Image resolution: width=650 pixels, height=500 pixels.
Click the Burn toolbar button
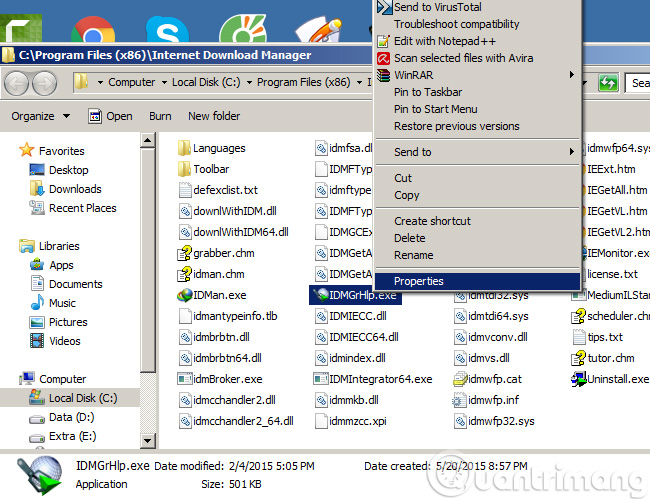coord(160,116)
